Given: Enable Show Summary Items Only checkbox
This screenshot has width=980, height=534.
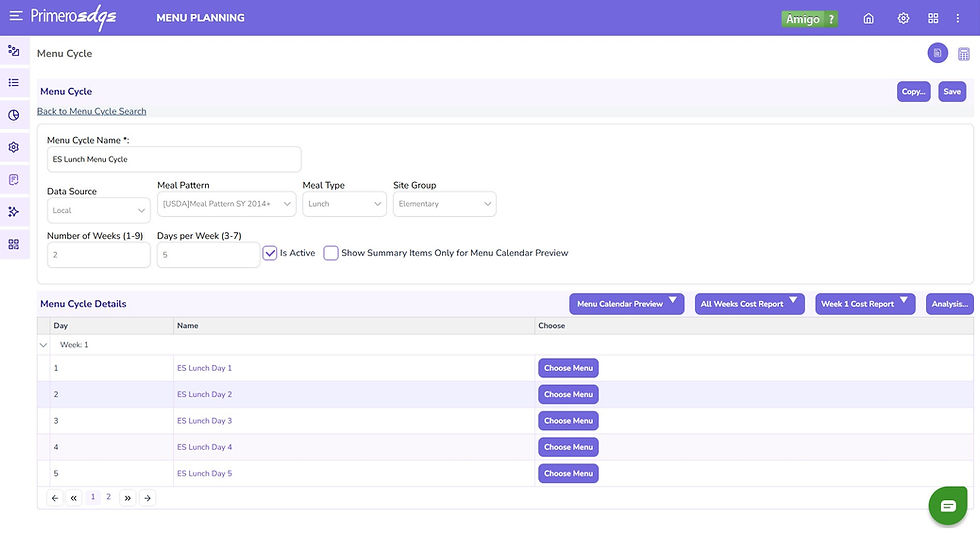Looking at the screenshot, I should pos(331,253).
